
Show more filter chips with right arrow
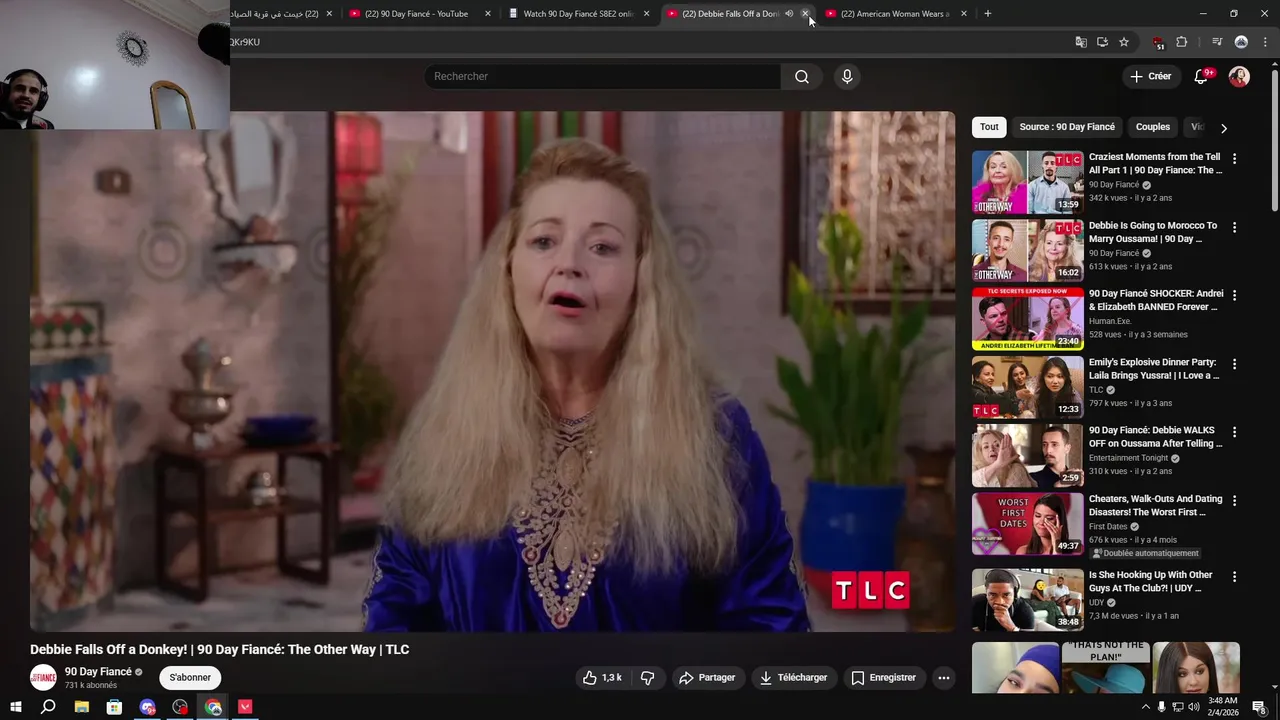[1224, 128]
